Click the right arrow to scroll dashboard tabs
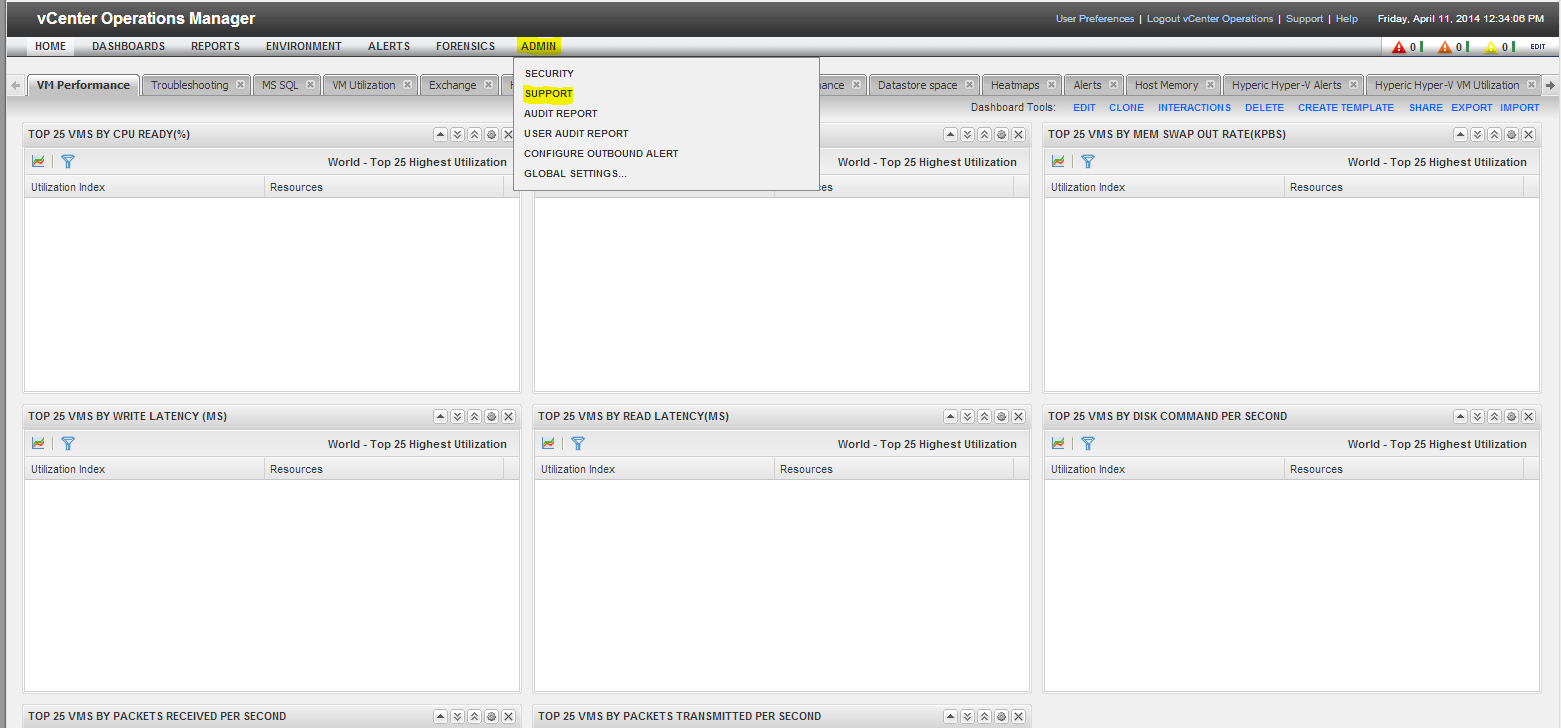The width and height of the screenshot is (1561, 728). [1548, 85]
